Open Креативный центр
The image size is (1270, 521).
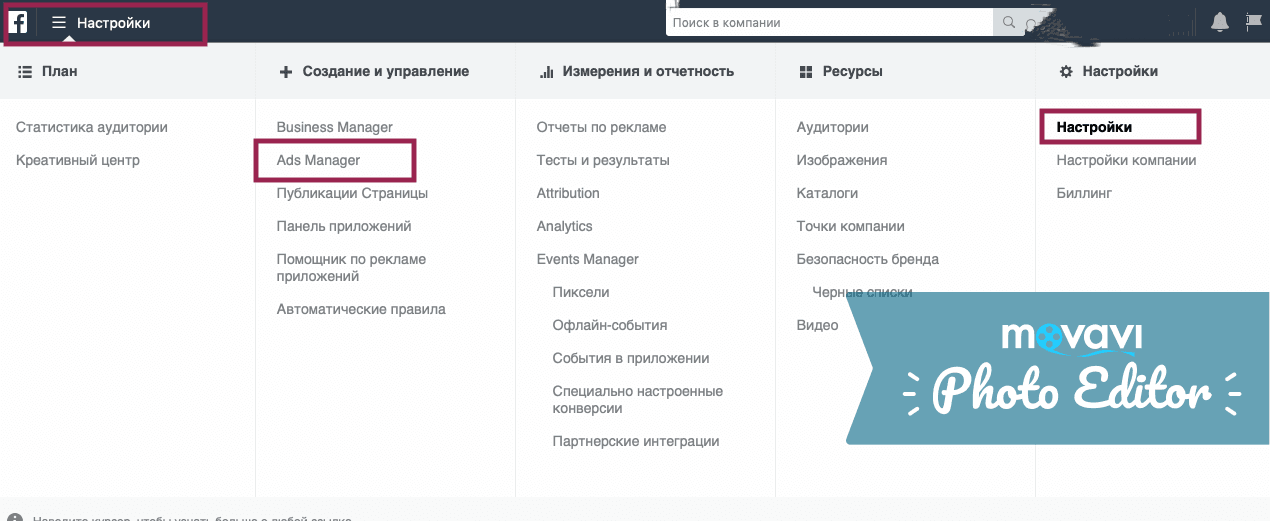(78, 160)
